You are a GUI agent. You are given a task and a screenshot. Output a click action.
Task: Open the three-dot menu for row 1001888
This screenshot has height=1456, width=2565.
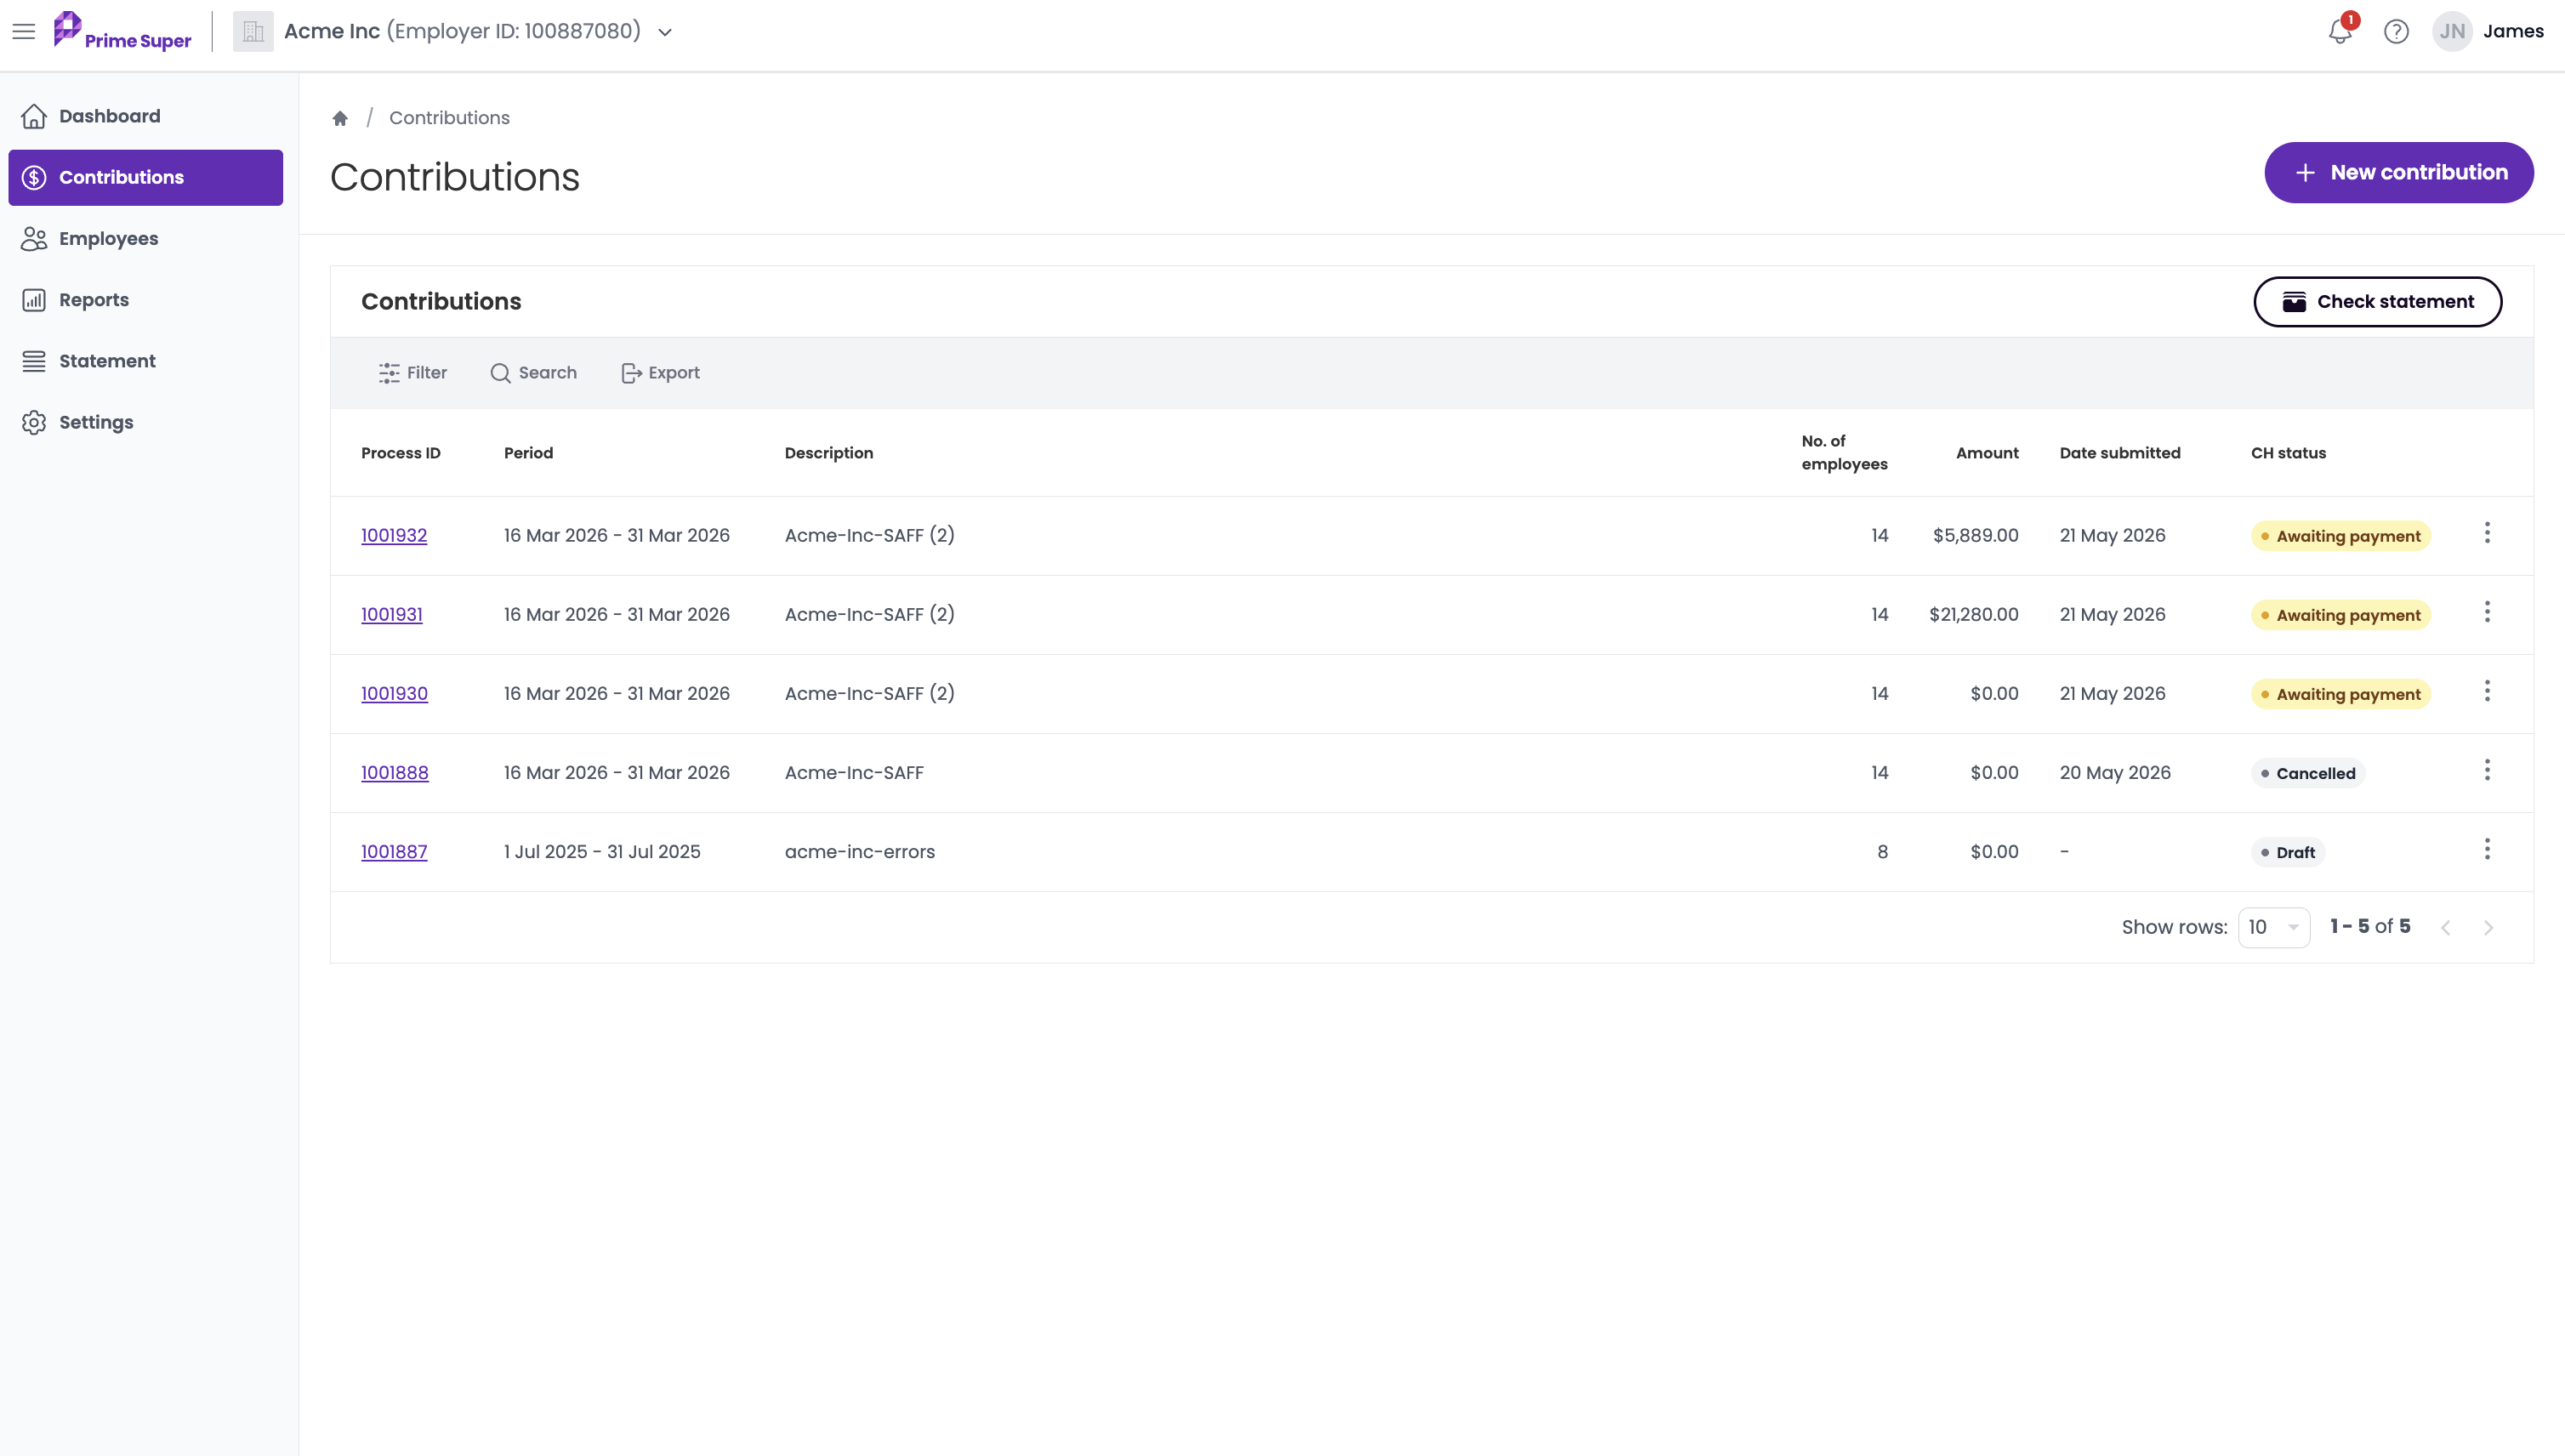coord(2487,770)
